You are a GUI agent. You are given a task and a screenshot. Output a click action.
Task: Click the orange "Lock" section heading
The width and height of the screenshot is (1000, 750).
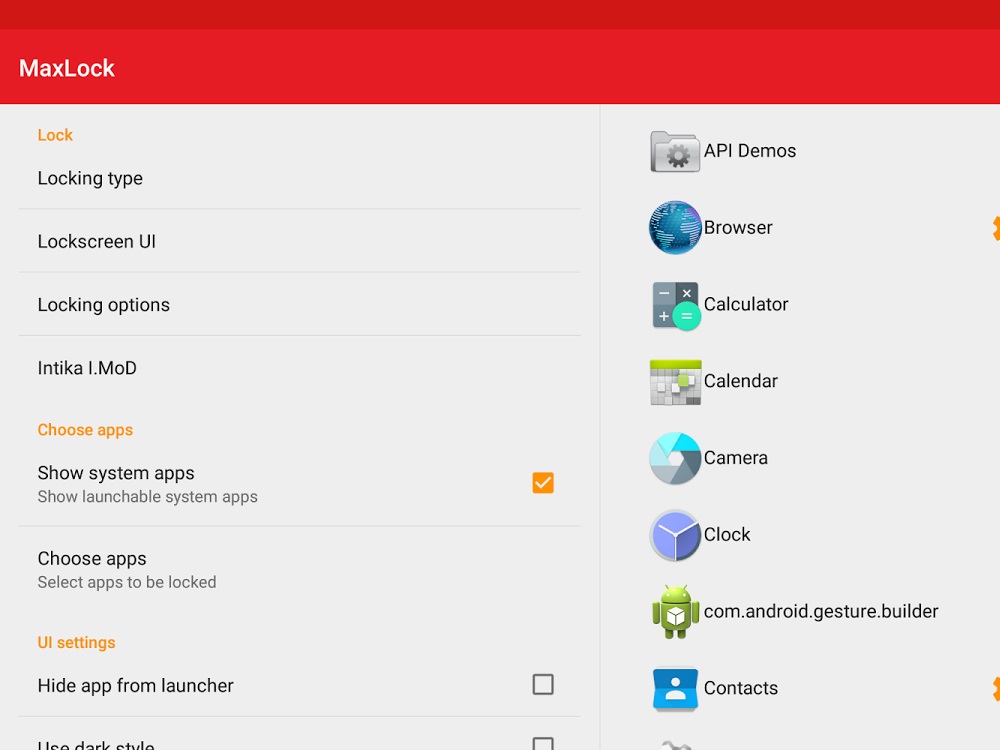(x=55, y=135)
